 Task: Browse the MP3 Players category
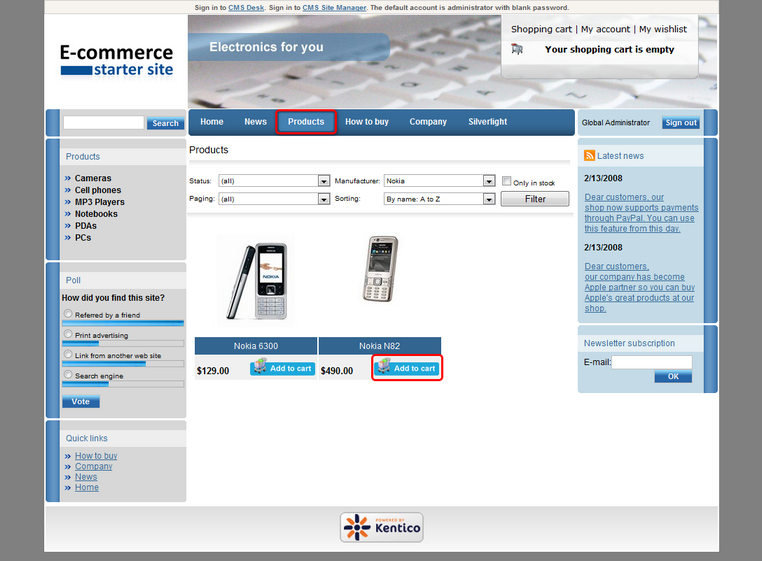click(100, 202)
